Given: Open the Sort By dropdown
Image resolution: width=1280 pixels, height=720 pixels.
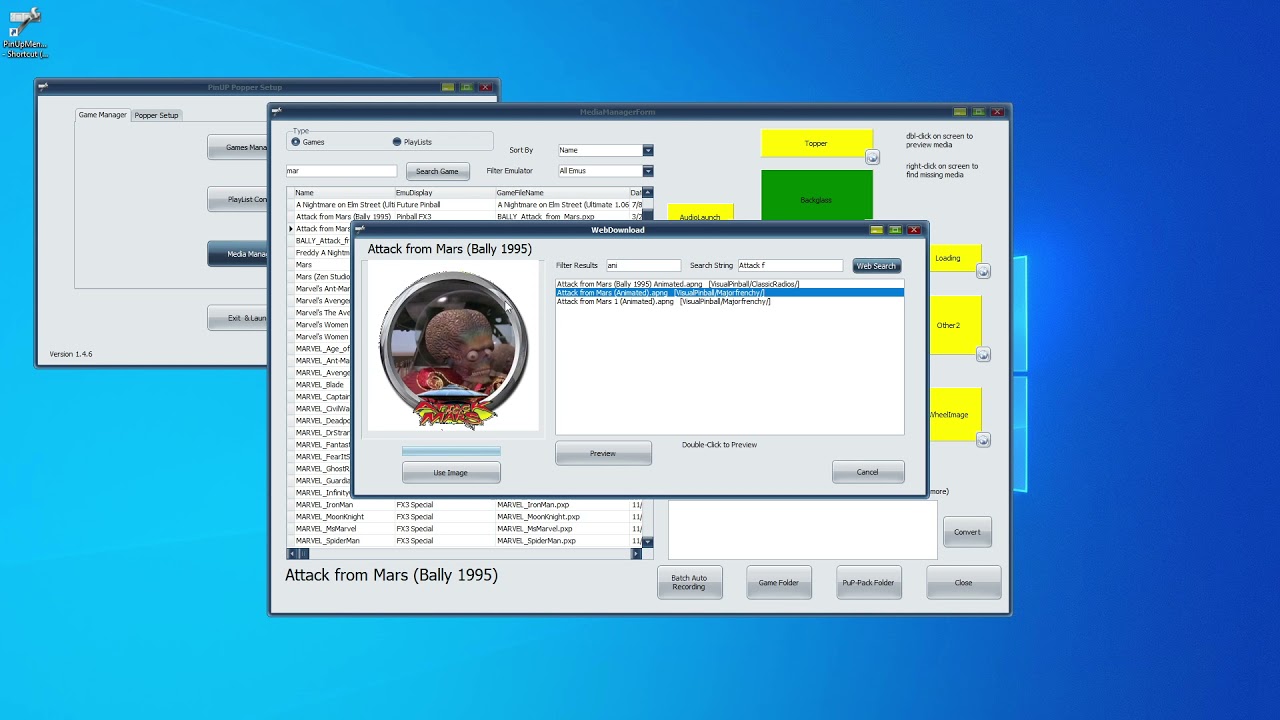Looking at the screenshot, I should 648,150.
